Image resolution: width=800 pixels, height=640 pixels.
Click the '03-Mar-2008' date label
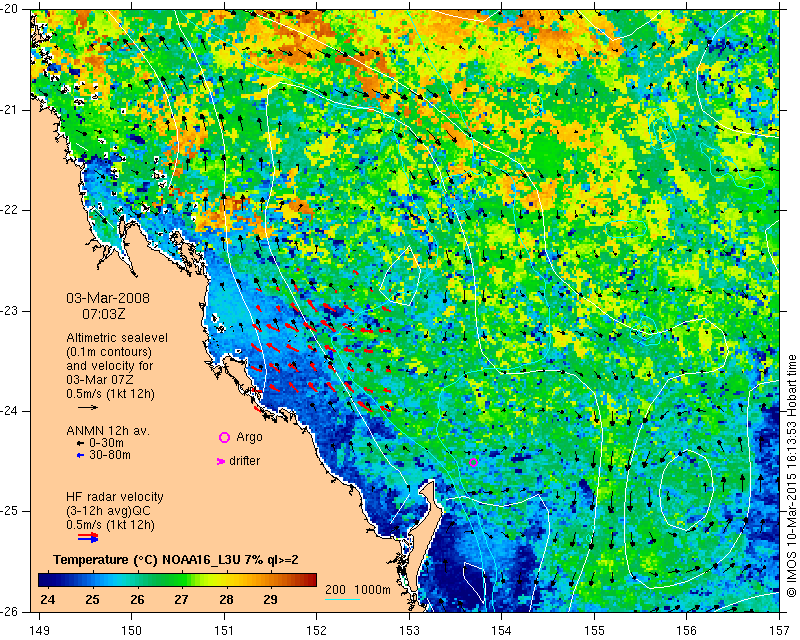click(x=108, y=298)
